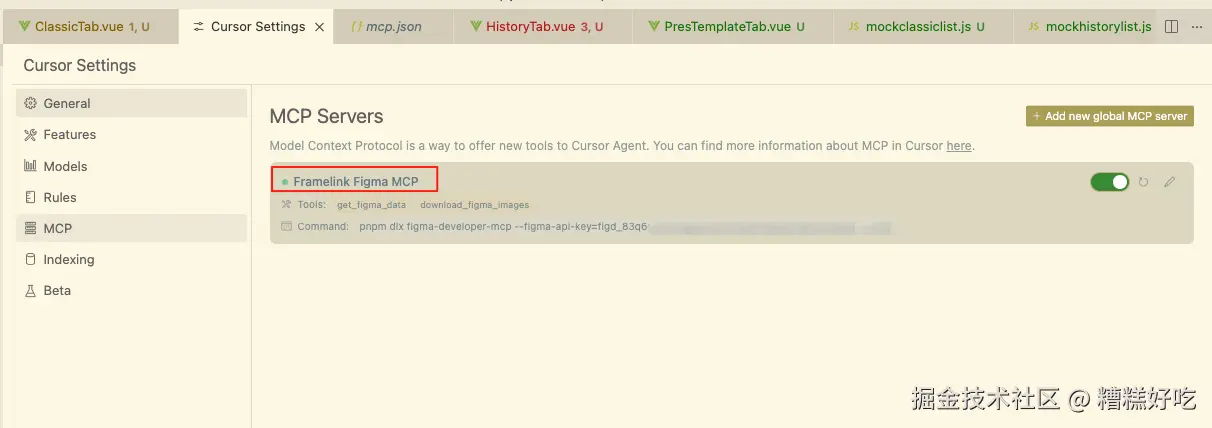Viewport: 1212px width, 428px height.
Task: Click Add new global MCP server
Action: [x=1110, y=116]
